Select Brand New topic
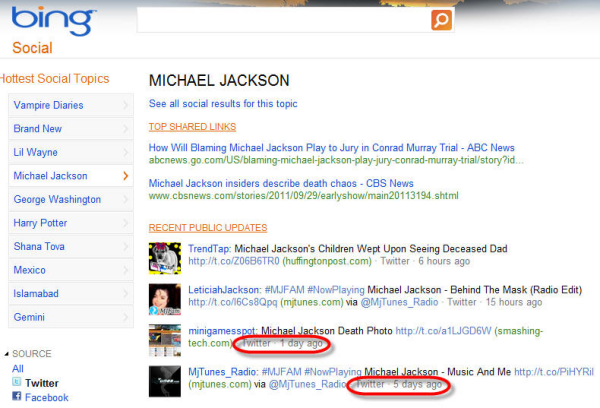 pos(71,129)
